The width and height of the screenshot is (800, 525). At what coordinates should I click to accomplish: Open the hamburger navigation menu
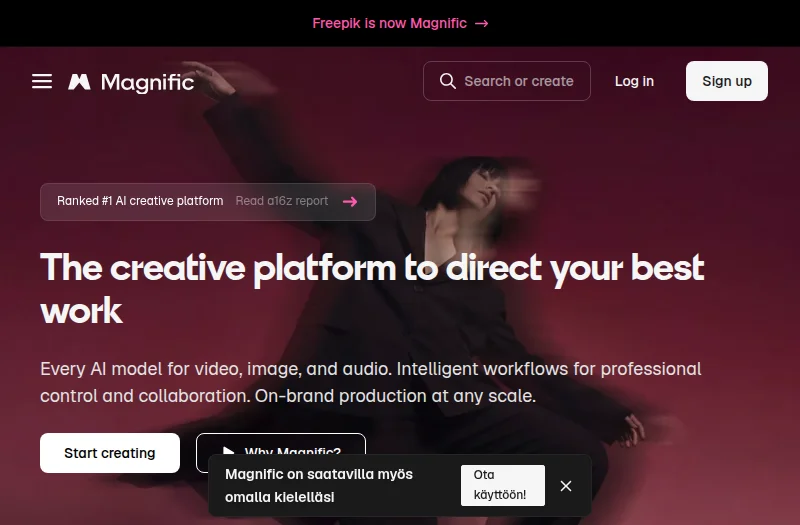click(42, 81)
